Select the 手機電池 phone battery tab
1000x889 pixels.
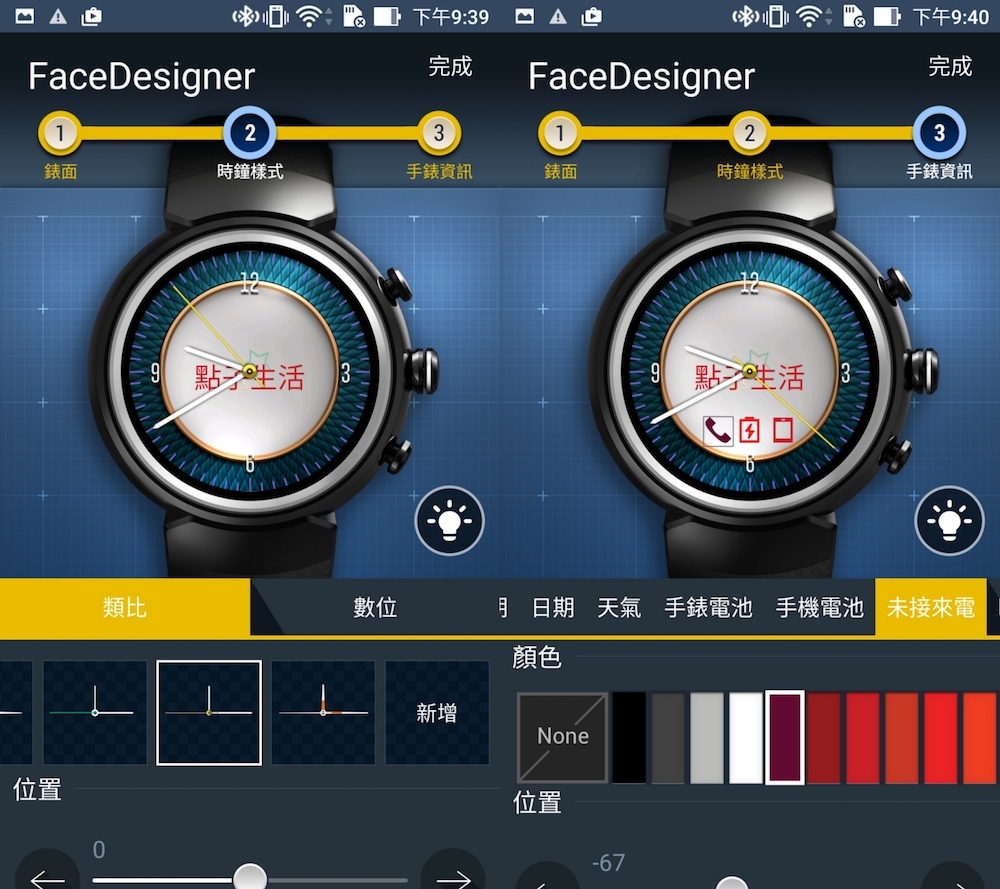(x=819, y=607)
